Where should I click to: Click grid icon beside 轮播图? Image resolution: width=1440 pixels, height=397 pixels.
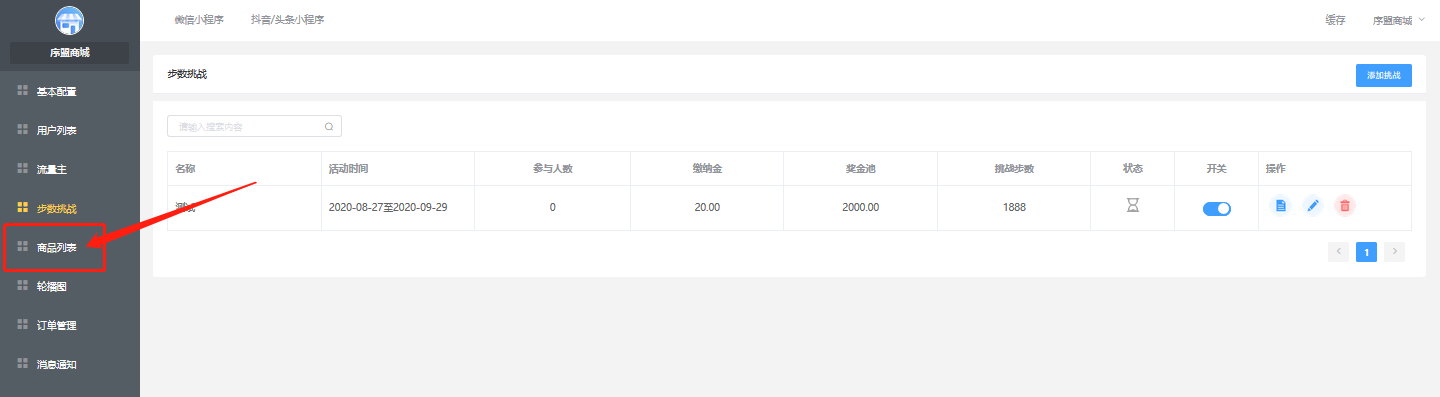(23, 286)
